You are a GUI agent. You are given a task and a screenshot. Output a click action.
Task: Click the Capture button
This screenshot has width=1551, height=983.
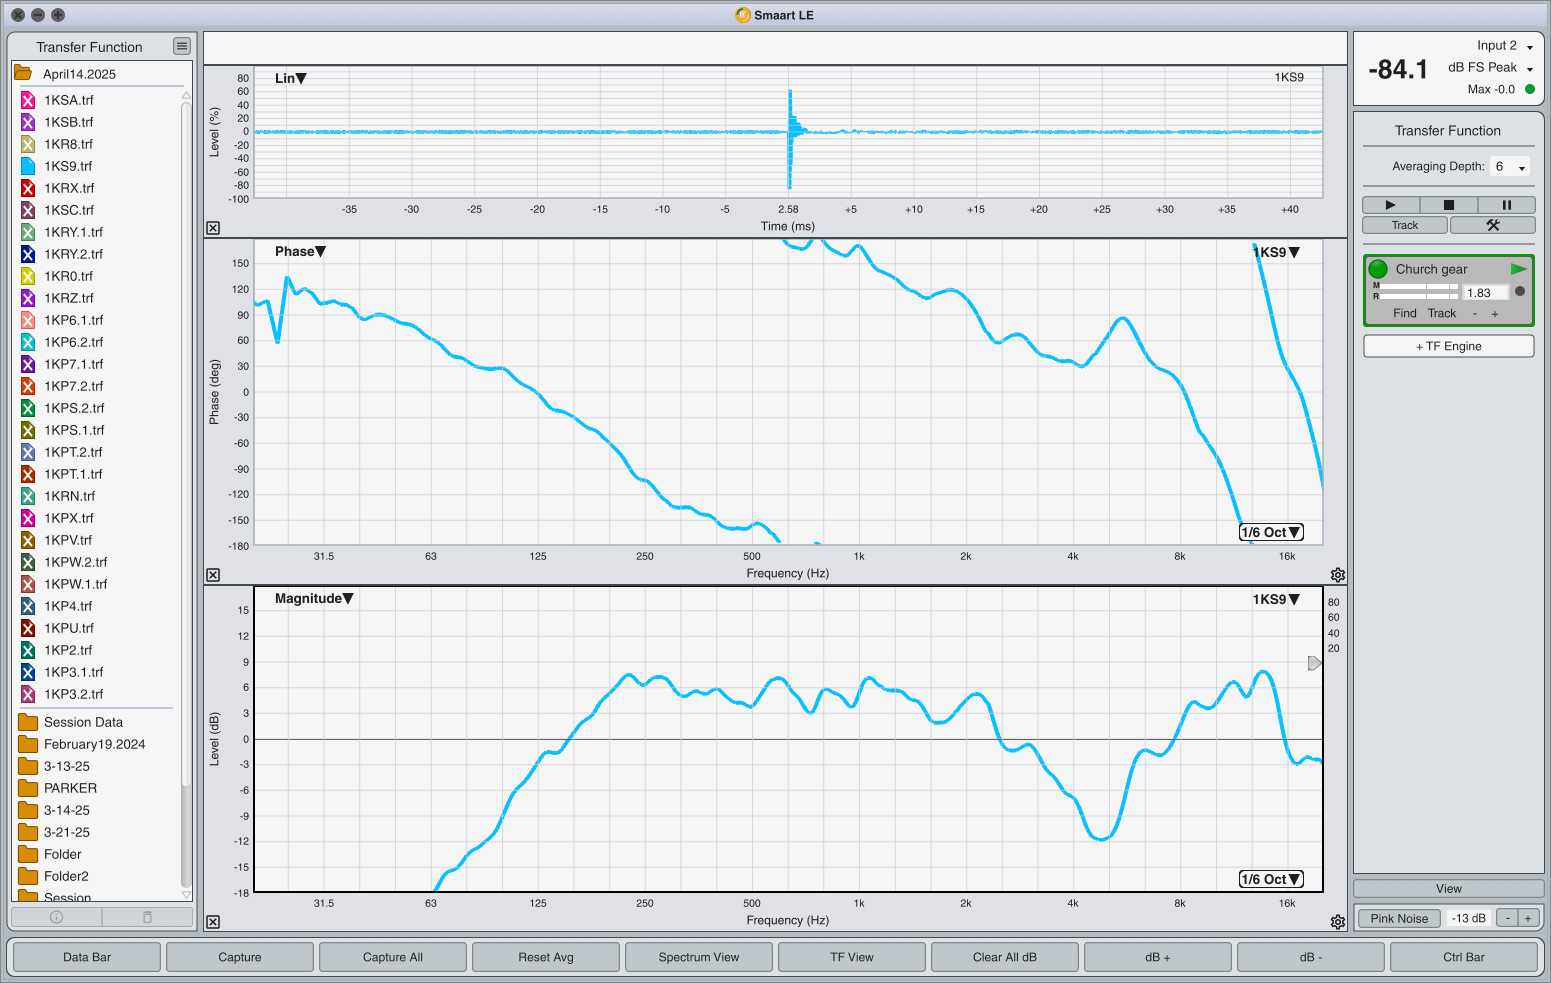click(x=240, y=957)
